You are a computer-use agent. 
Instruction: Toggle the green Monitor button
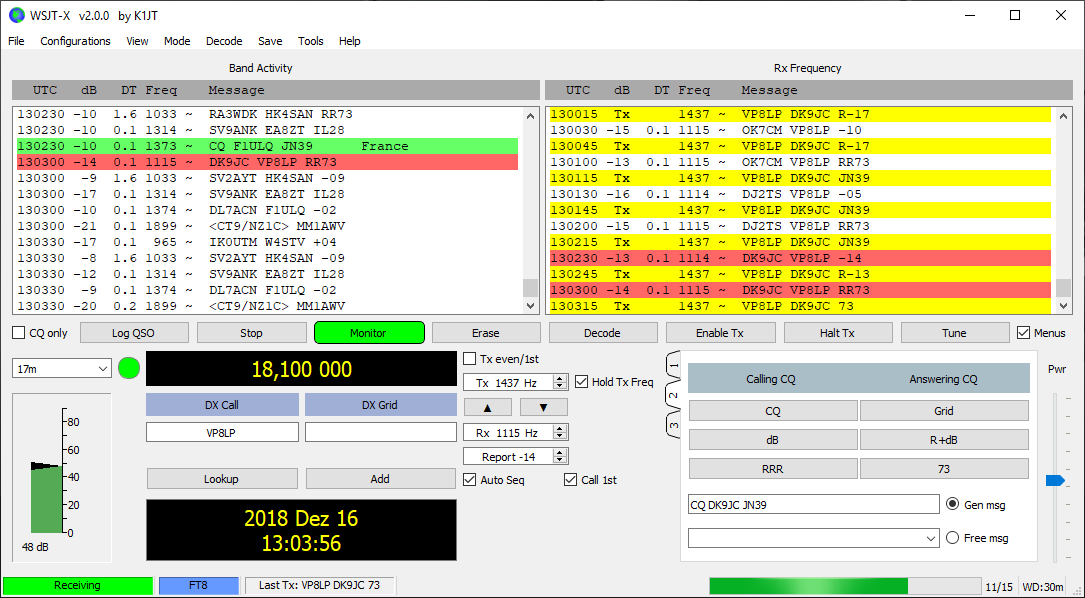coord(369,333)
